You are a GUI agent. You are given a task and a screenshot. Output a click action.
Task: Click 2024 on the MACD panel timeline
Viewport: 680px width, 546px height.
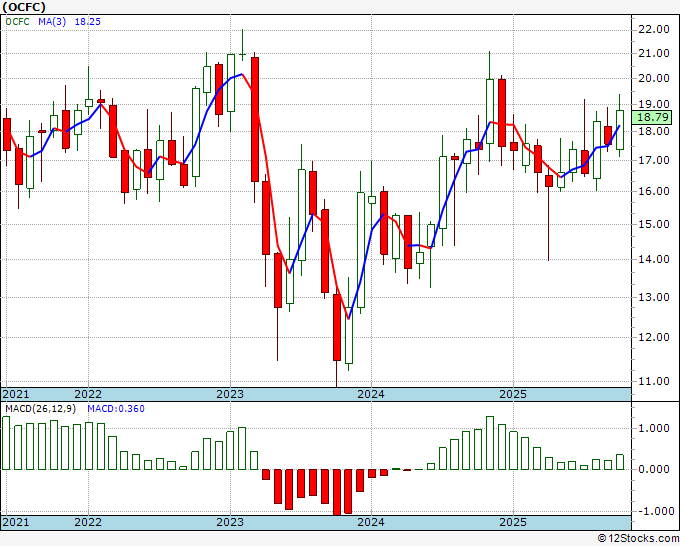pyautogui.click(x=371, y=522)
